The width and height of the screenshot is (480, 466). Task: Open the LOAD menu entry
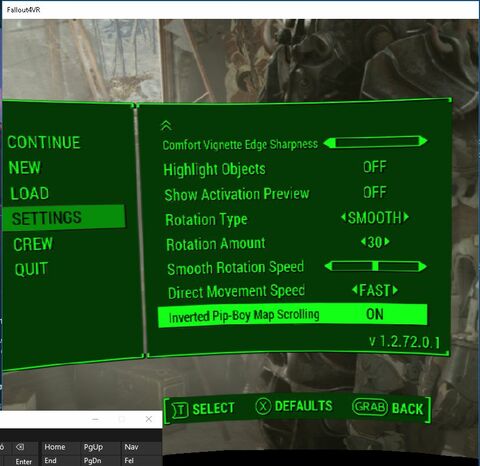click(x=30, y=193)
